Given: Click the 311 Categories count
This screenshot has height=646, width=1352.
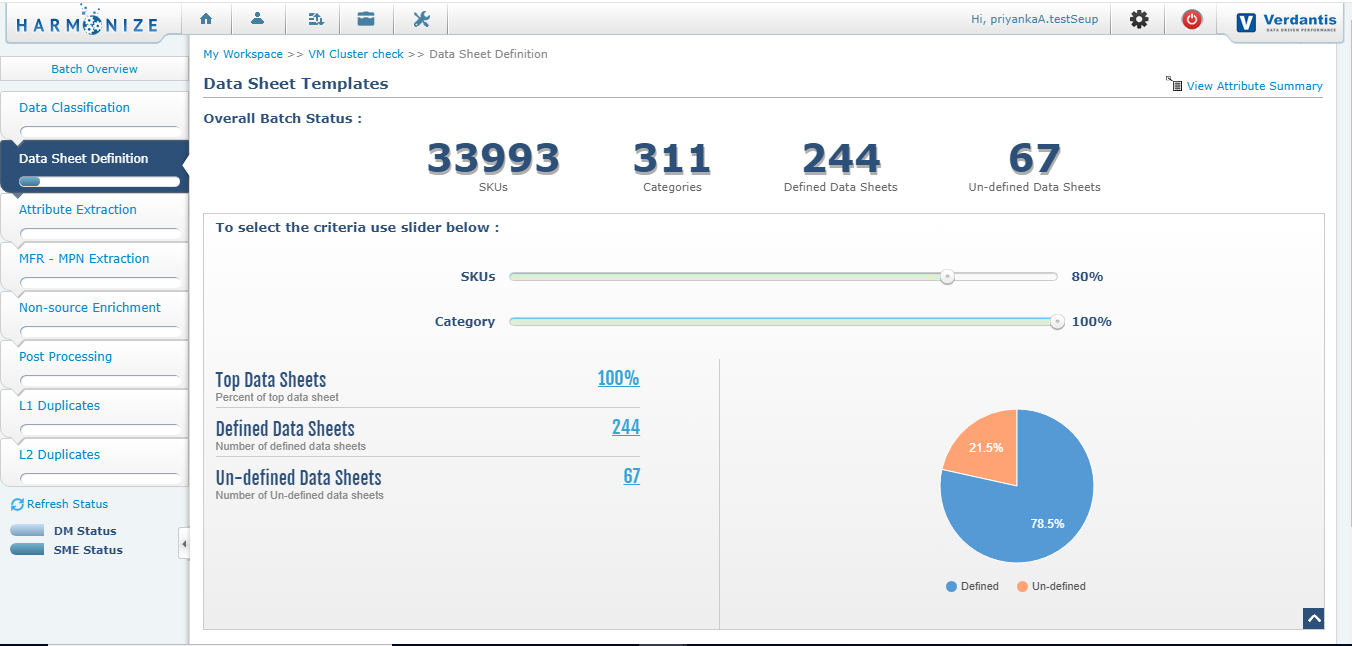Looking at the screenshot, I should (x=672, y=159).
